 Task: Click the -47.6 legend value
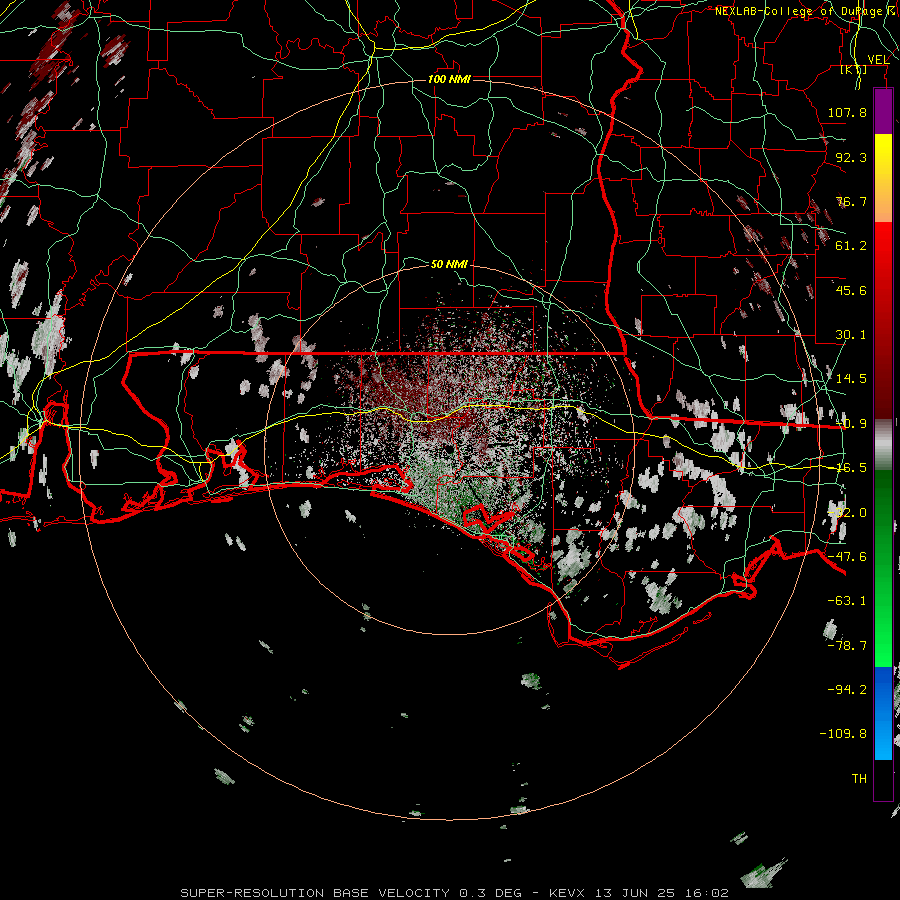[x=847, y=557]
